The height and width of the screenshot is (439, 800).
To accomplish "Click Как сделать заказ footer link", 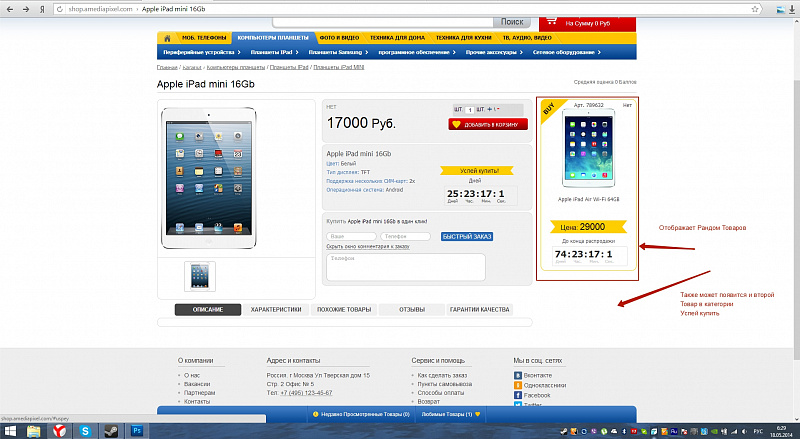I will (x=442, y=375).
